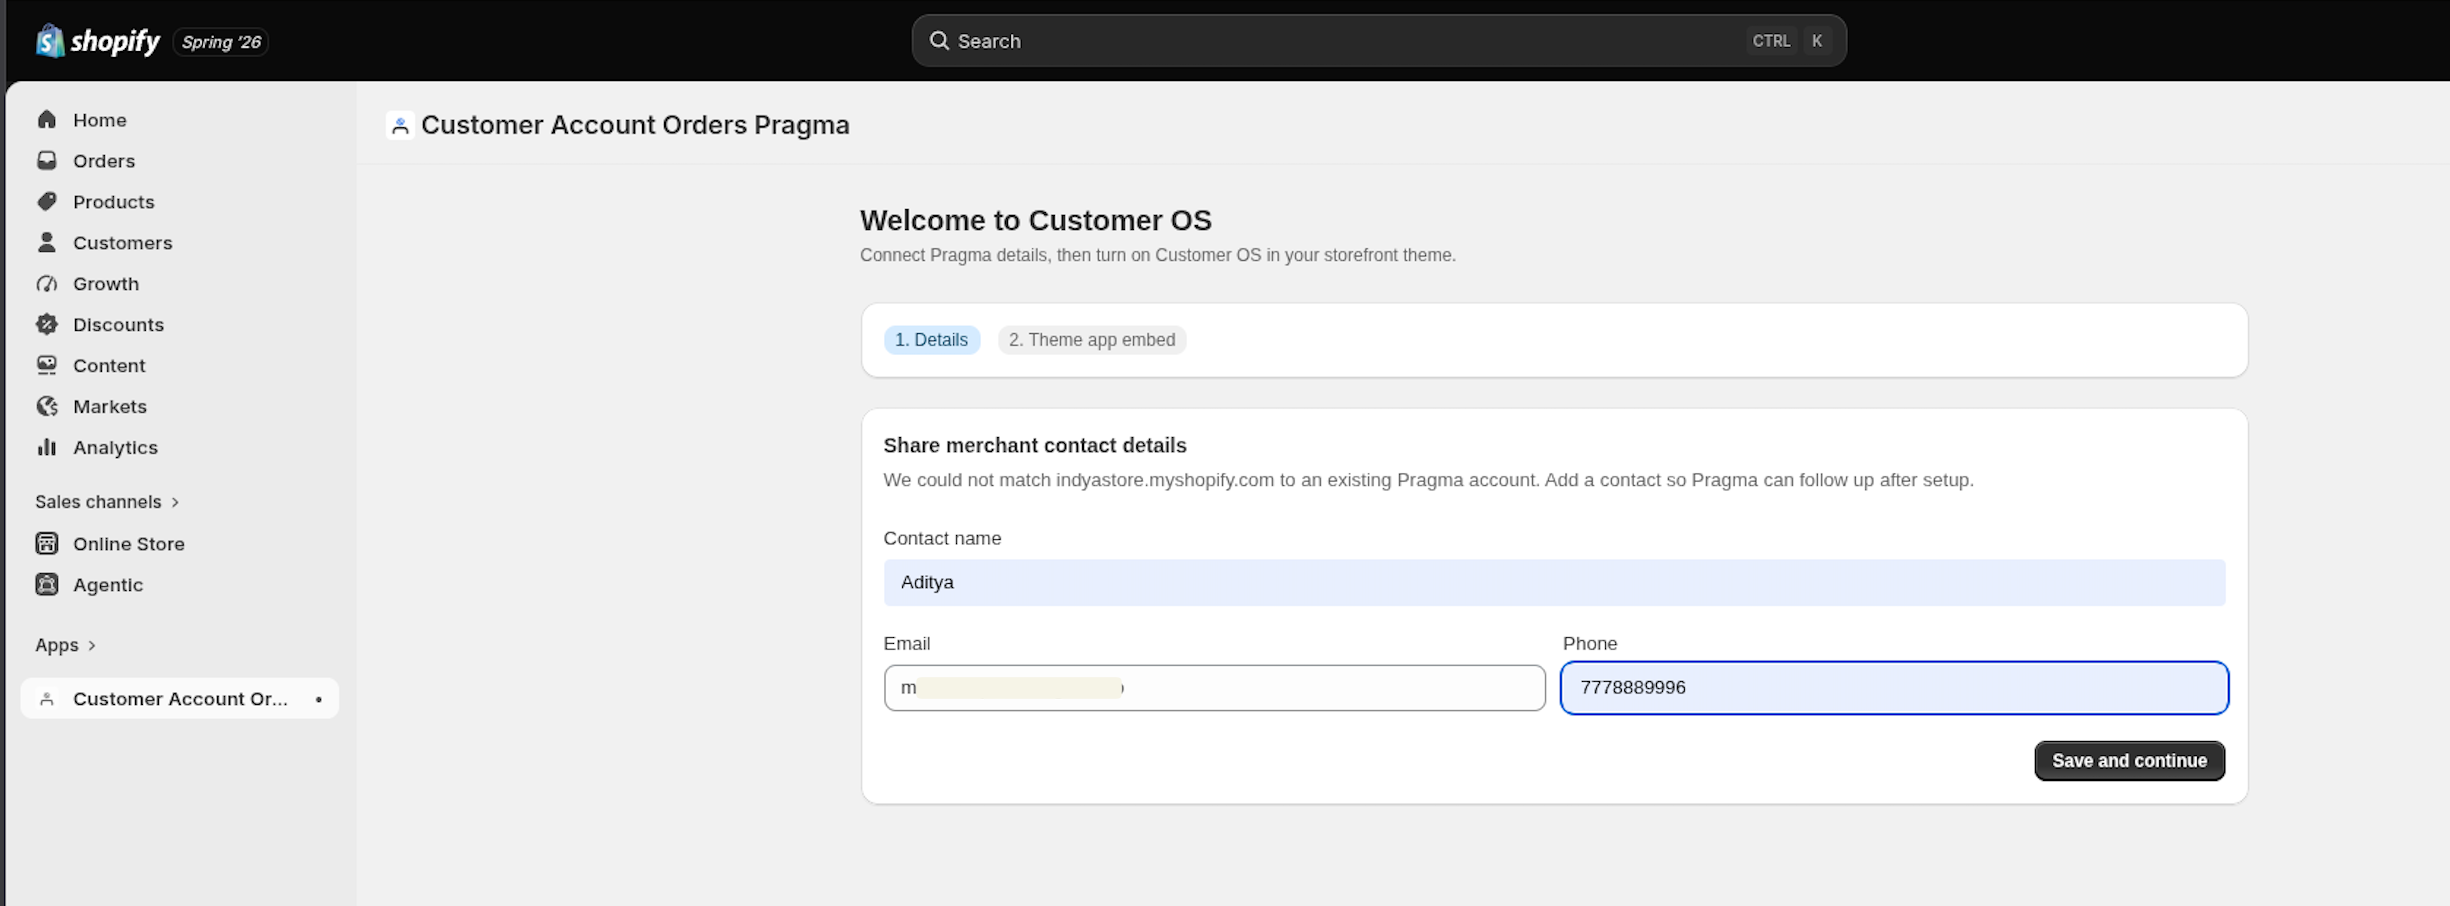The image size is (2450, 906).
Task: Focus the Search bar
Action: tap(1379, 41)
